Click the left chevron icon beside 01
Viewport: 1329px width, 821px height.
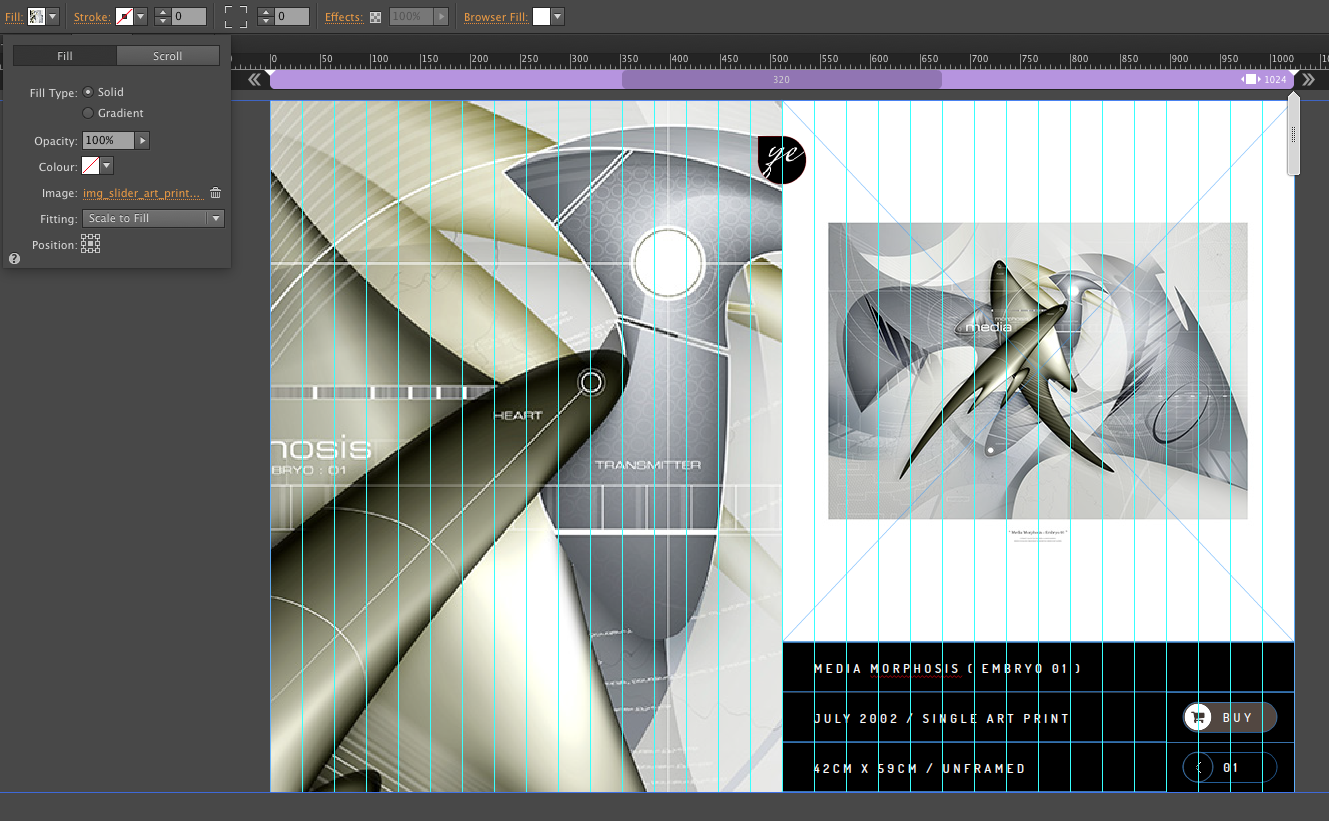click(1198, 768)
